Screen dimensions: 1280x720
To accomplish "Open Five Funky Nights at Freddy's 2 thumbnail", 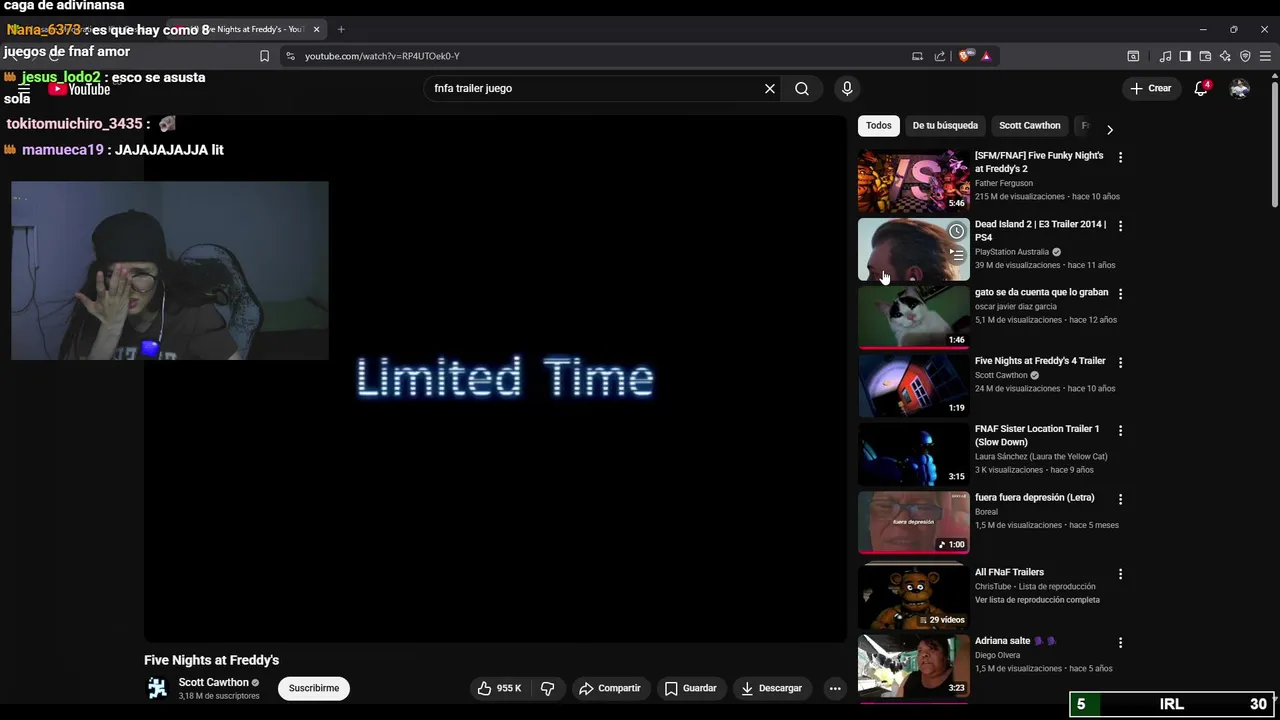I will (913, 181).
